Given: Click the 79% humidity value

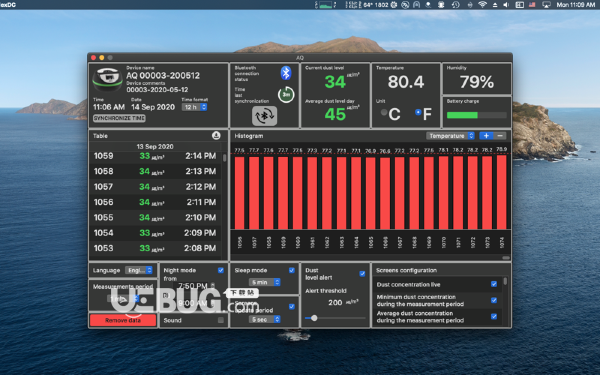Looking at the screenshot, I should 477,82.
